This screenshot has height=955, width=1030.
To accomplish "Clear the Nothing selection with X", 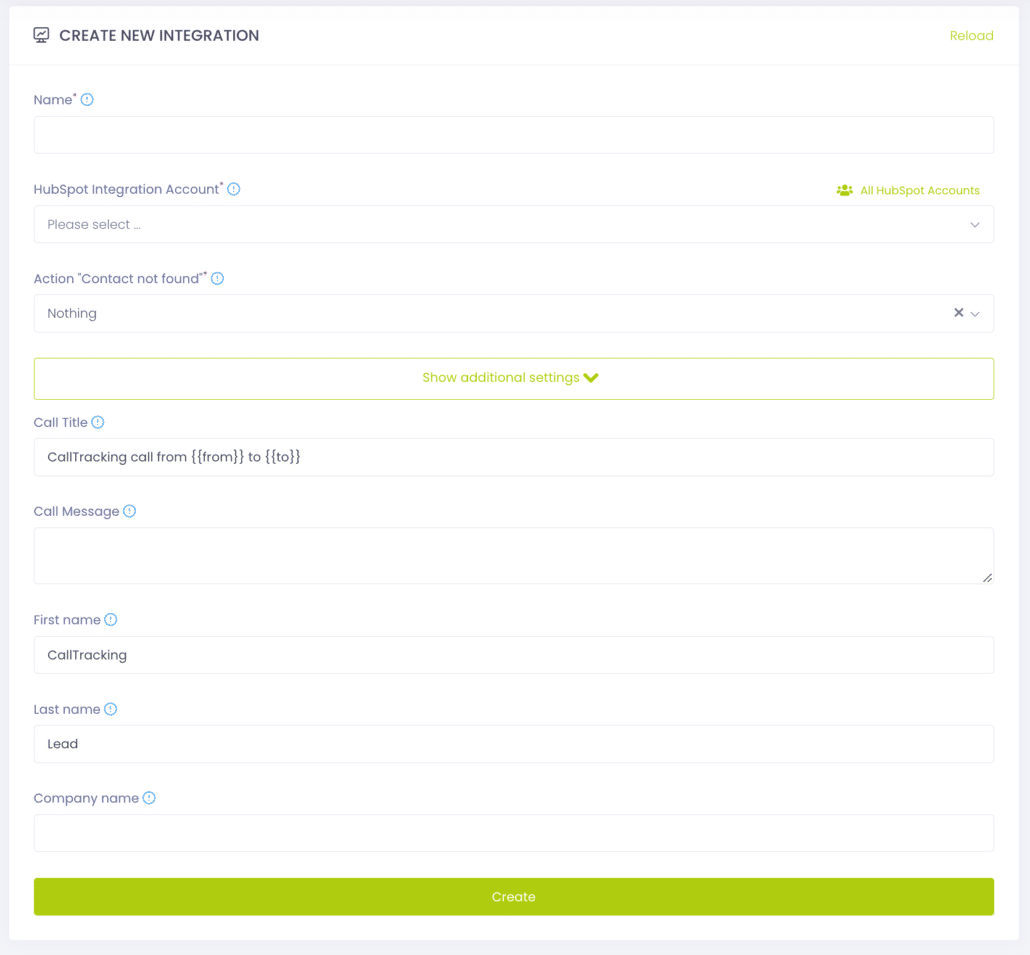I will [958, 313].
